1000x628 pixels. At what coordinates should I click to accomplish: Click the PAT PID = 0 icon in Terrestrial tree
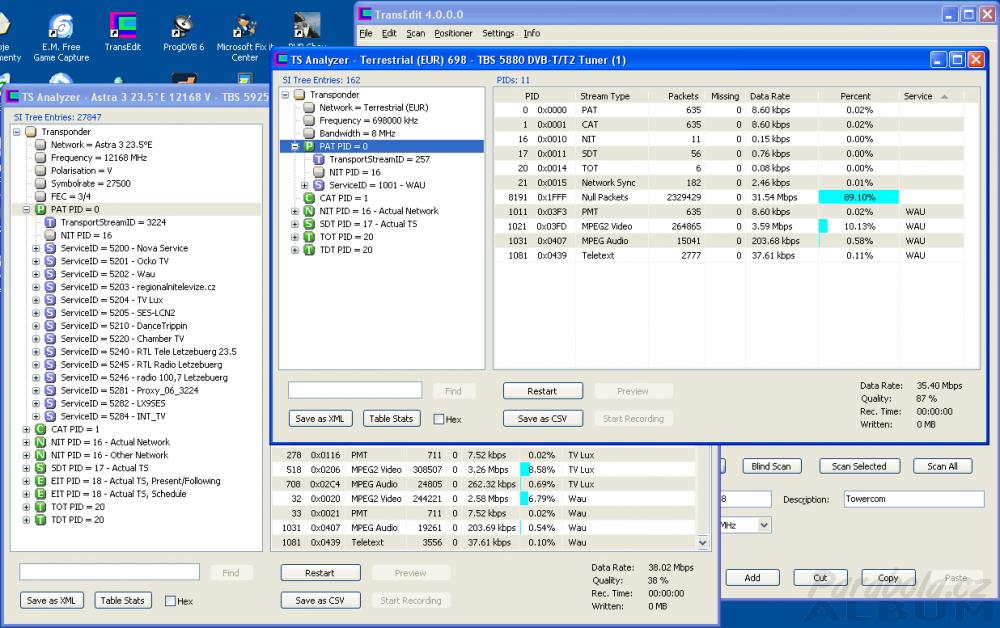pyautogui.click(x=309, y=146)
